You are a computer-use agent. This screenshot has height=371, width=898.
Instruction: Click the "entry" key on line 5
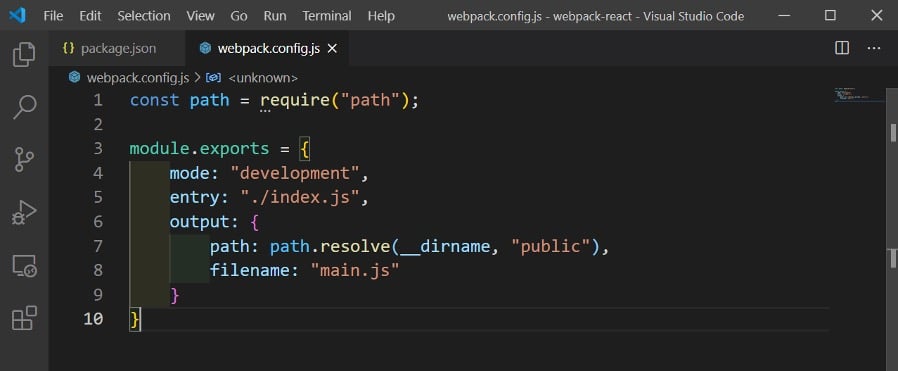tap(194, 198)
